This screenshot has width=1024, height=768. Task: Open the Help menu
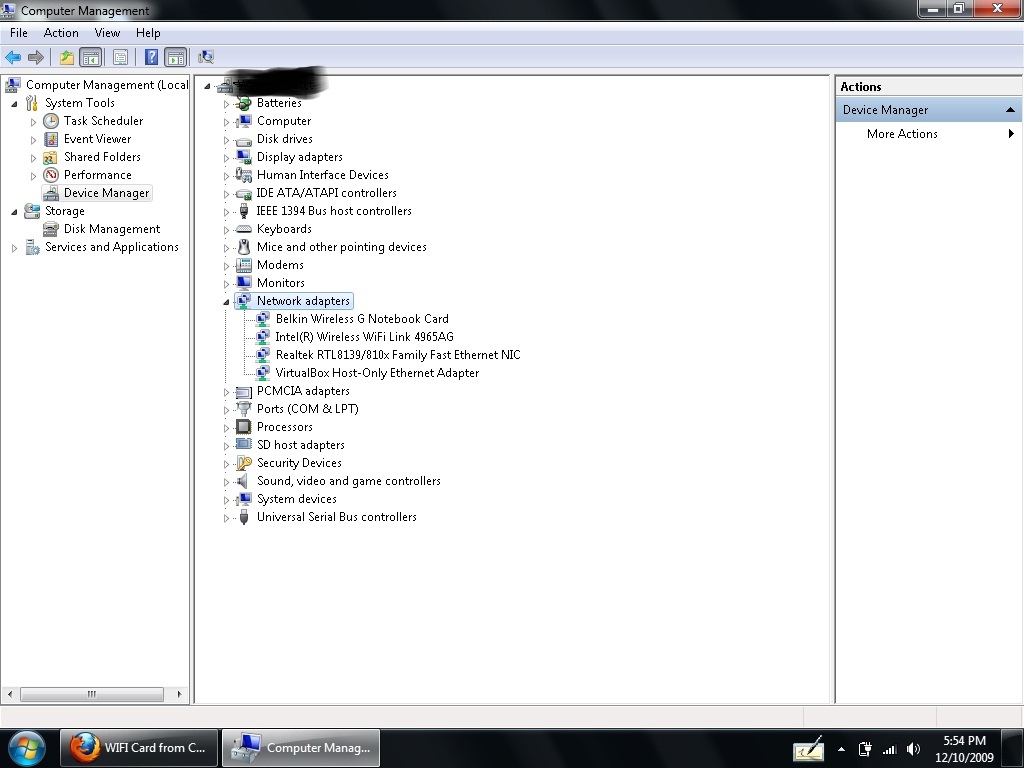tap(148, 33)
